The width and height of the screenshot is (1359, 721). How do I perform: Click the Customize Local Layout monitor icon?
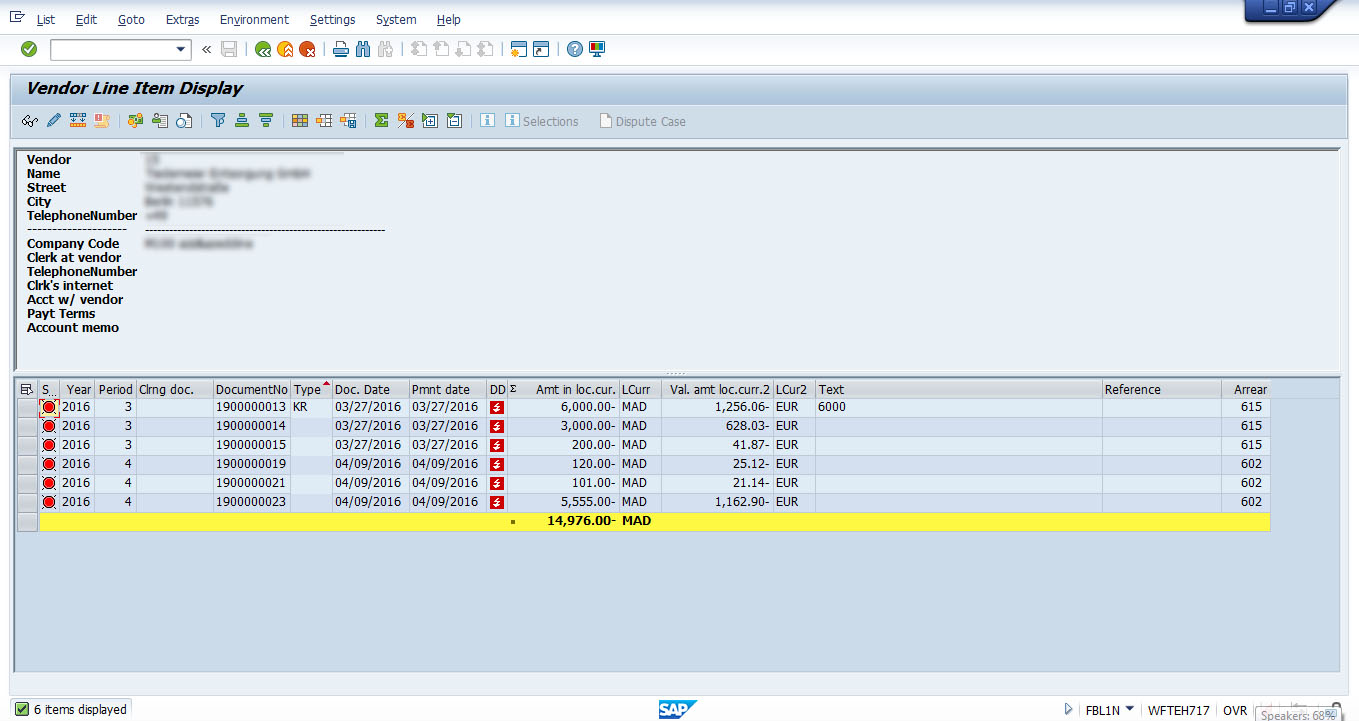click(597, 49)
